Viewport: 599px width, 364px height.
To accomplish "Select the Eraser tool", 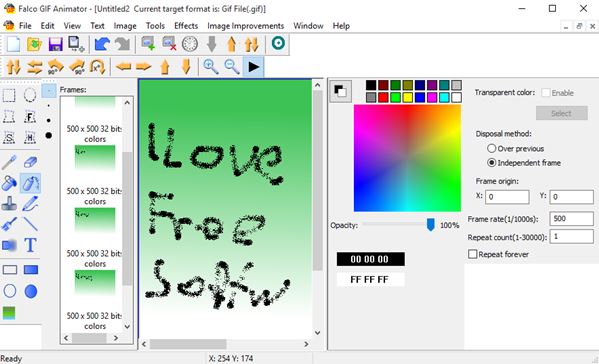I will click(31, 162).
